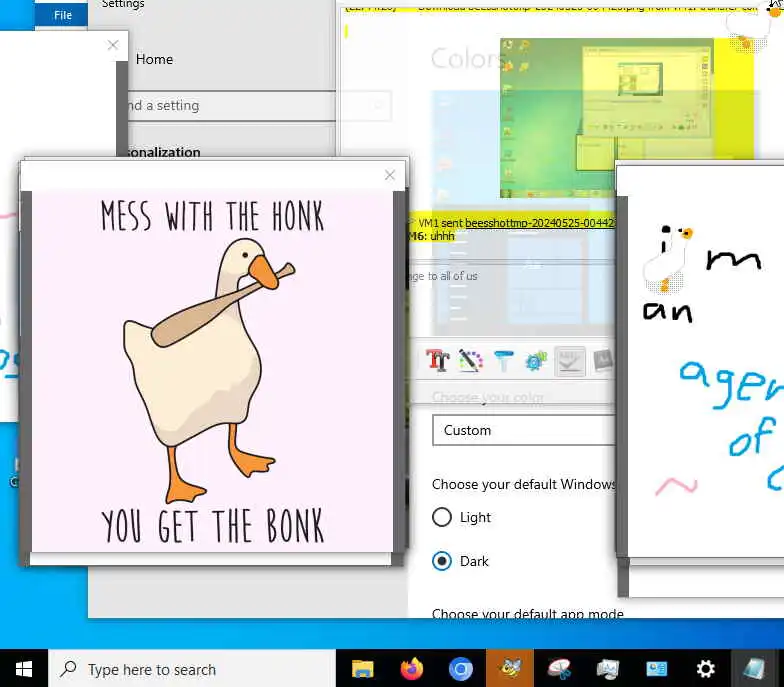Image resolution: width=784 pixels, height=687 pixels.
Task: Switch to the bee app on the taskbar
Action: pyautogui.click(x=510, y=668)
